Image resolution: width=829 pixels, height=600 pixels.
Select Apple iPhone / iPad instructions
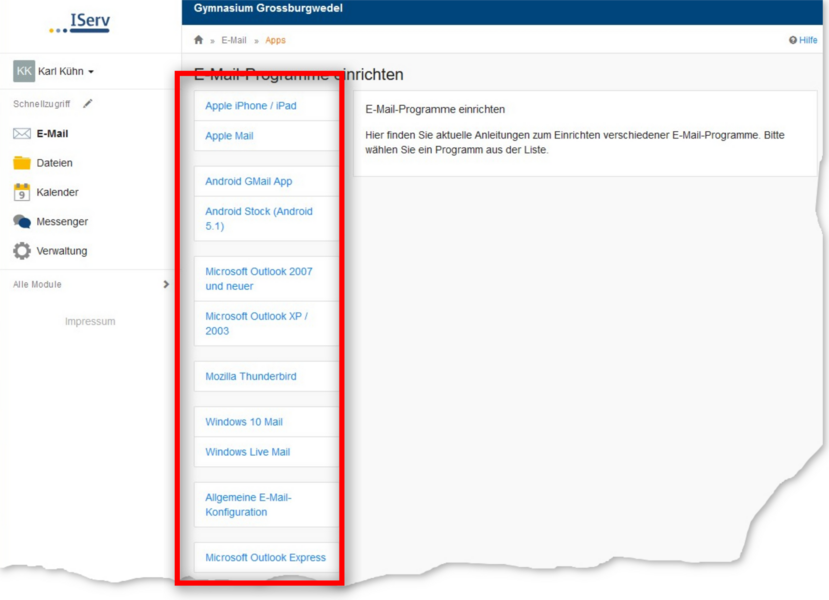tap(251, 106)
